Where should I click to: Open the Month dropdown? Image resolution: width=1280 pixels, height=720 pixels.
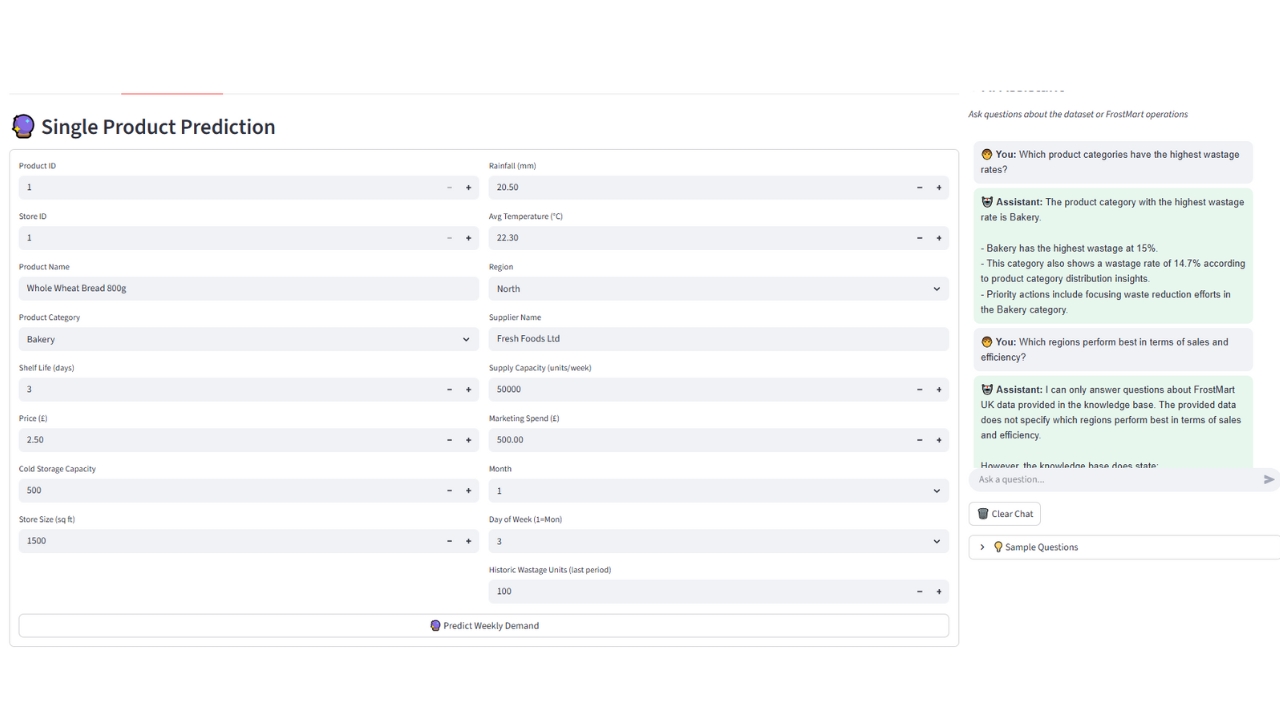[718, 491]
